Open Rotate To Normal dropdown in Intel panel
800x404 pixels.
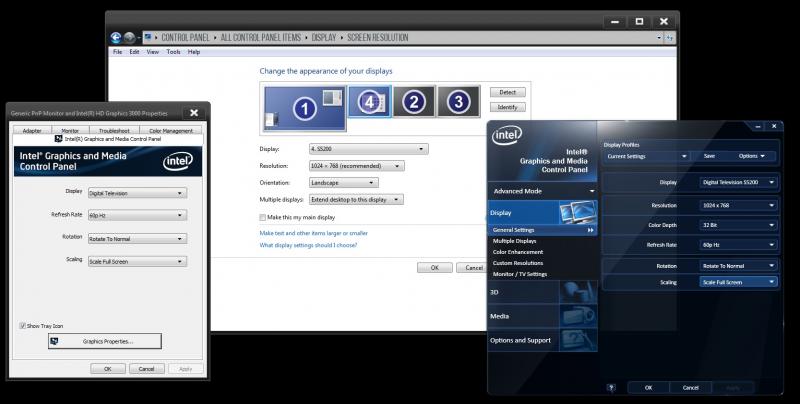click(738, 266)
